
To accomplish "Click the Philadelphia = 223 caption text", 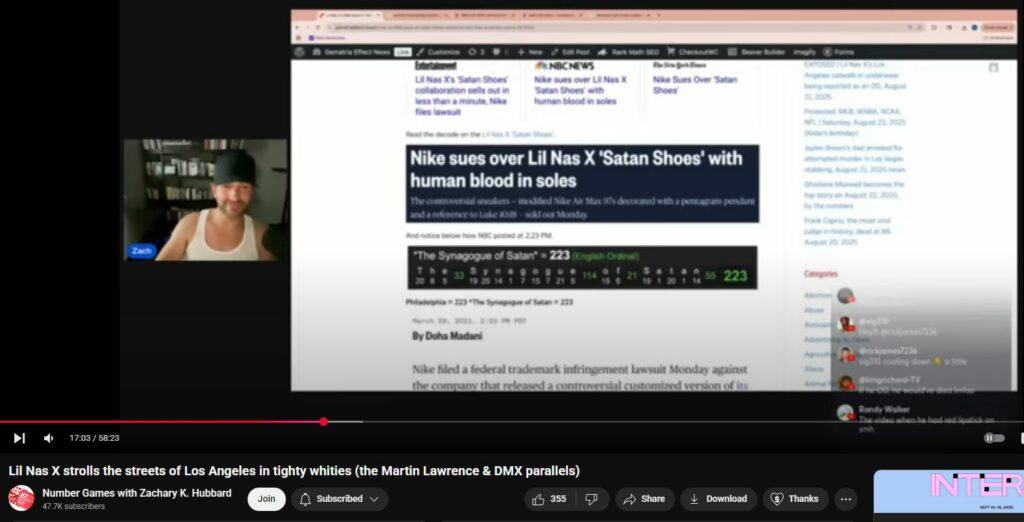I will click(489, 302).
